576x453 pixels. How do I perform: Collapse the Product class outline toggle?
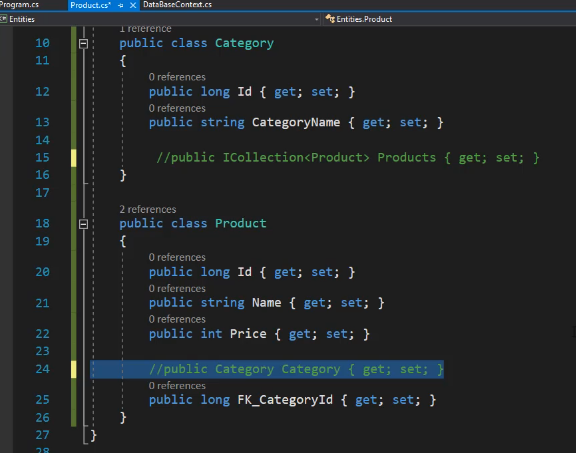(x=83, y=224)
